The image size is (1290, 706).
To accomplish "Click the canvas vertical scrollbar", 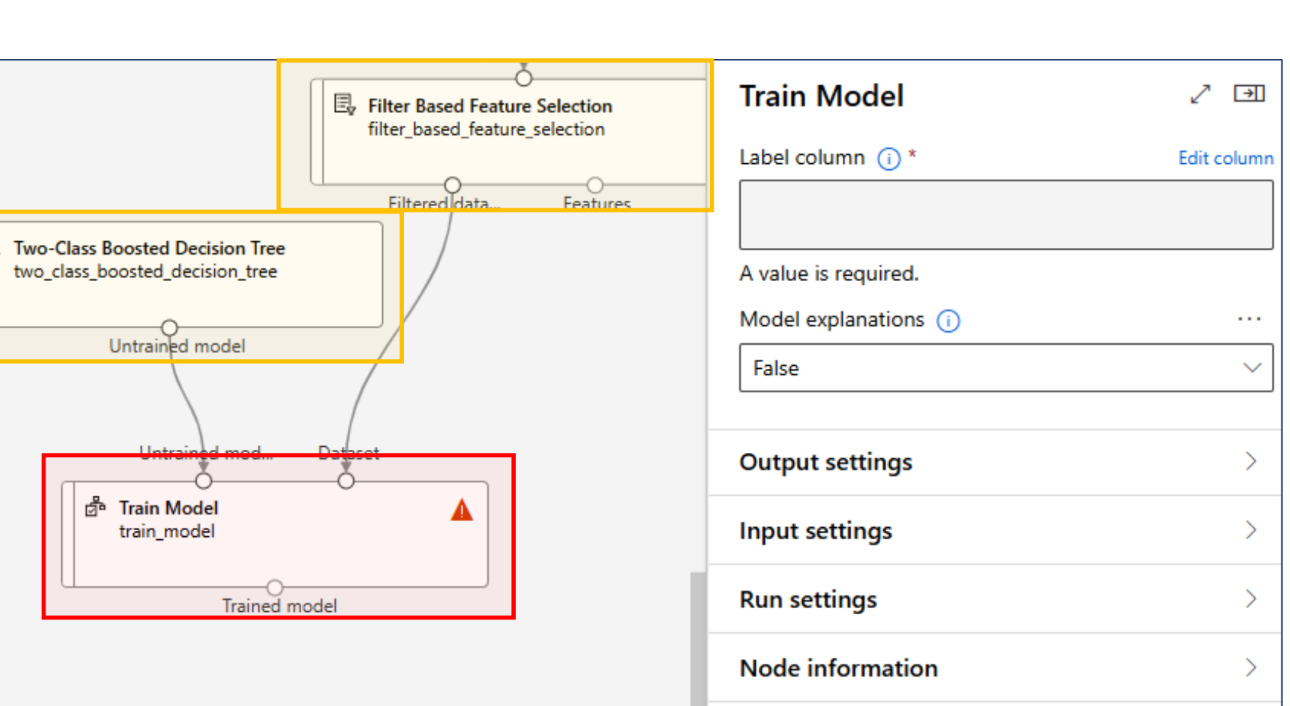I will pos(698,640).
